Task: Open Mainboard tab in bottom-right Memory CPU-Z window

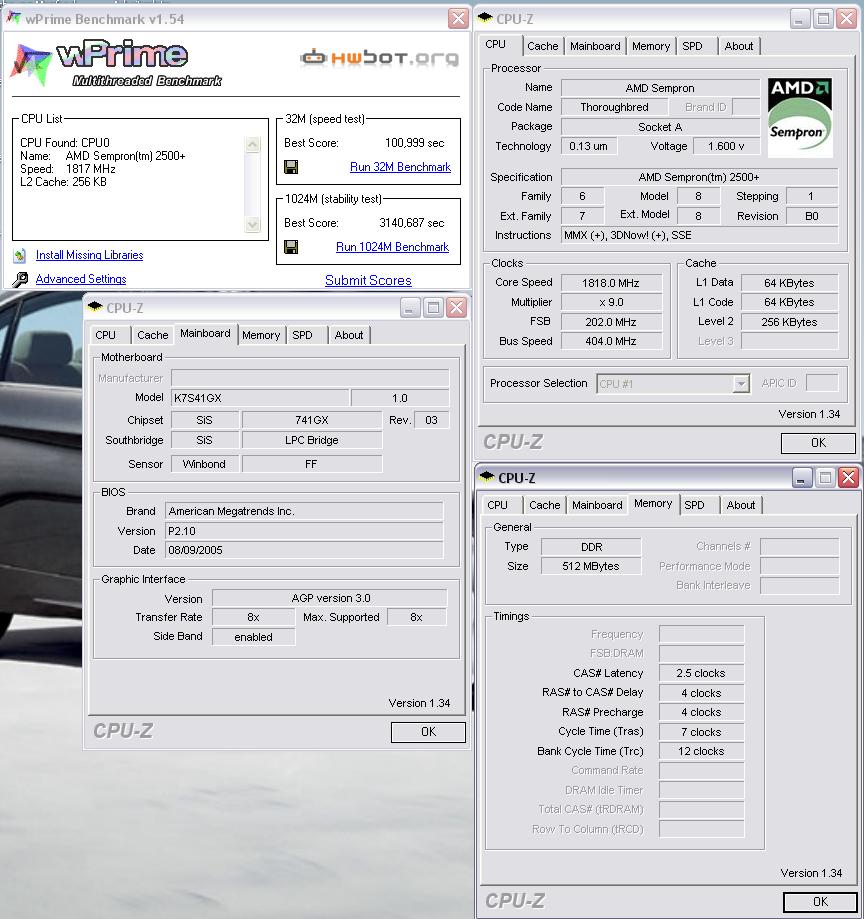Action: (597, 505)
